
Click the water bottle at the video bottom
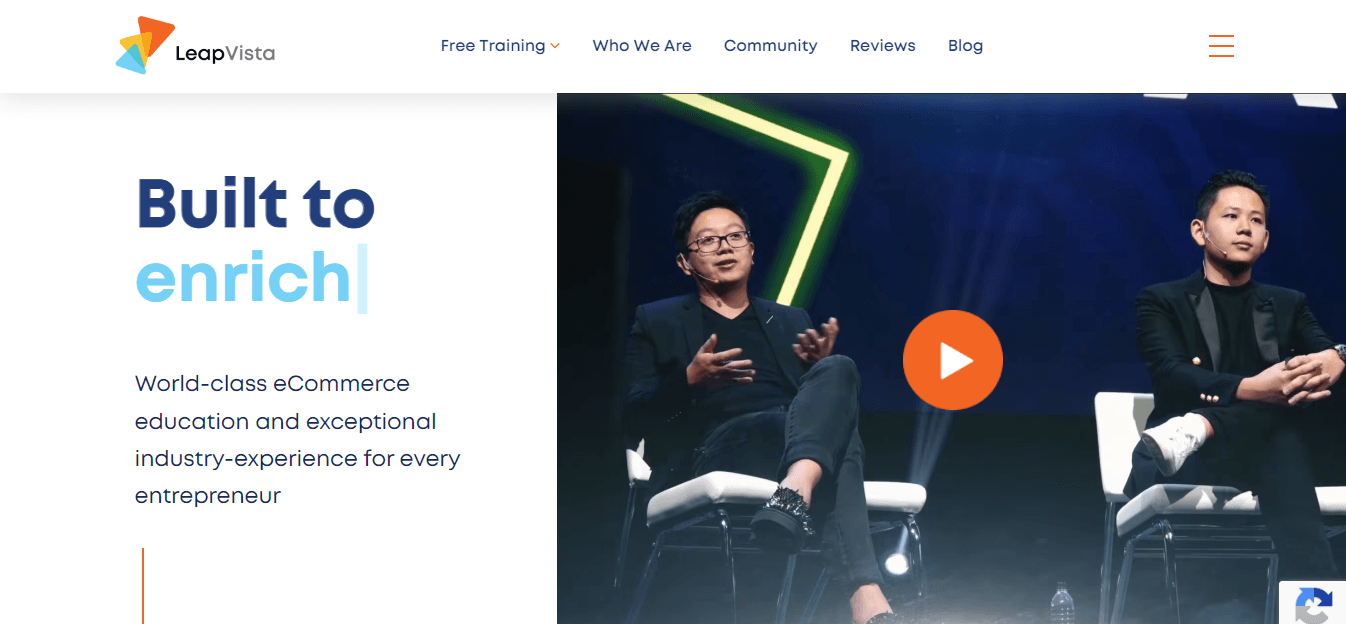pos(1062,604)
